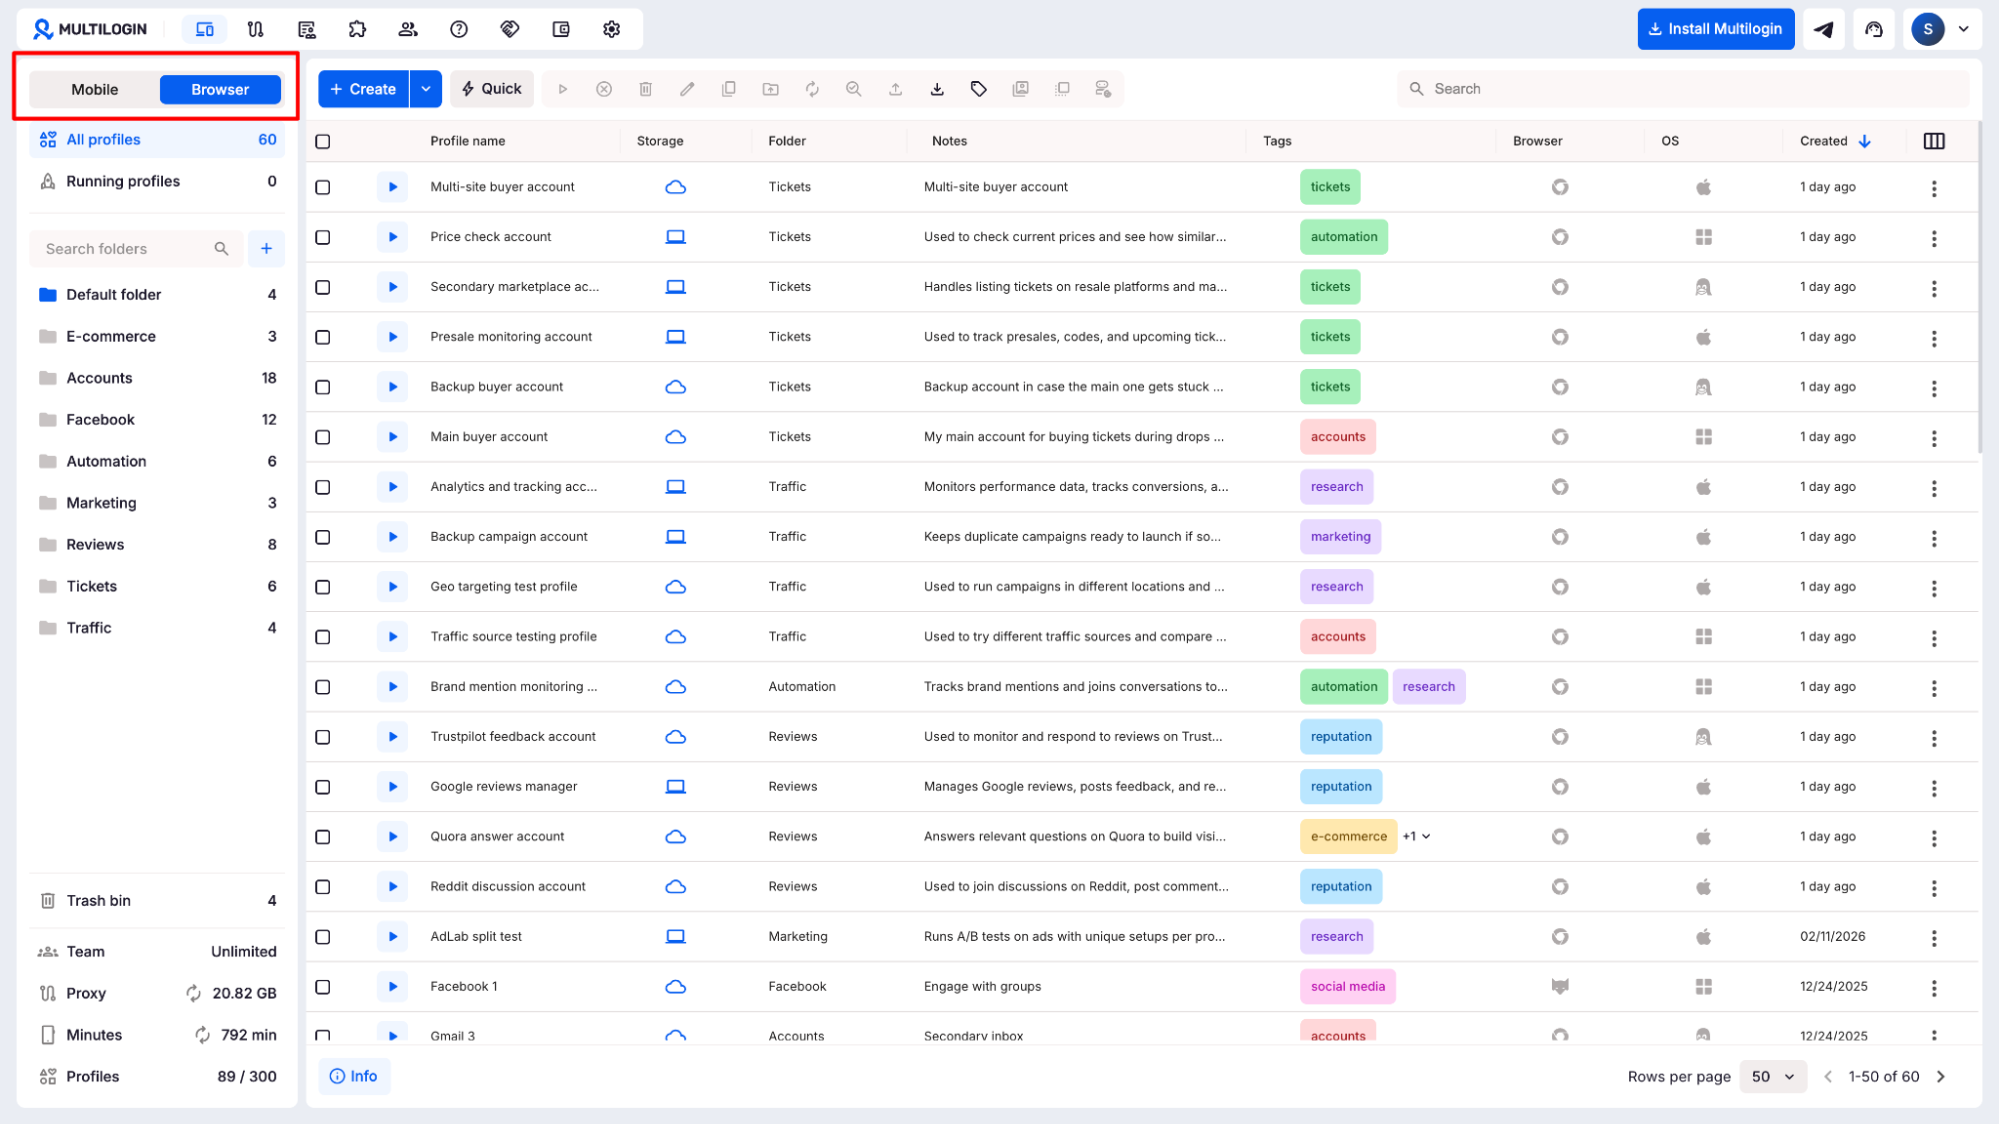Launch the Price check account profile
Screen dimensions: 1999x1125
[x=392, y=237]
